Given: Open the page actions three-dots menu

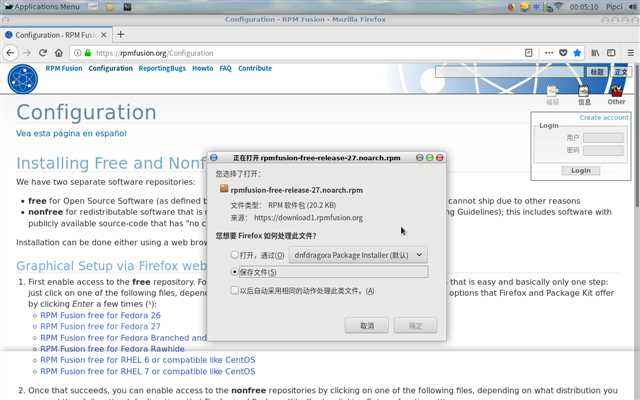Looking at the screenshot, I should [x=549, y=53].
